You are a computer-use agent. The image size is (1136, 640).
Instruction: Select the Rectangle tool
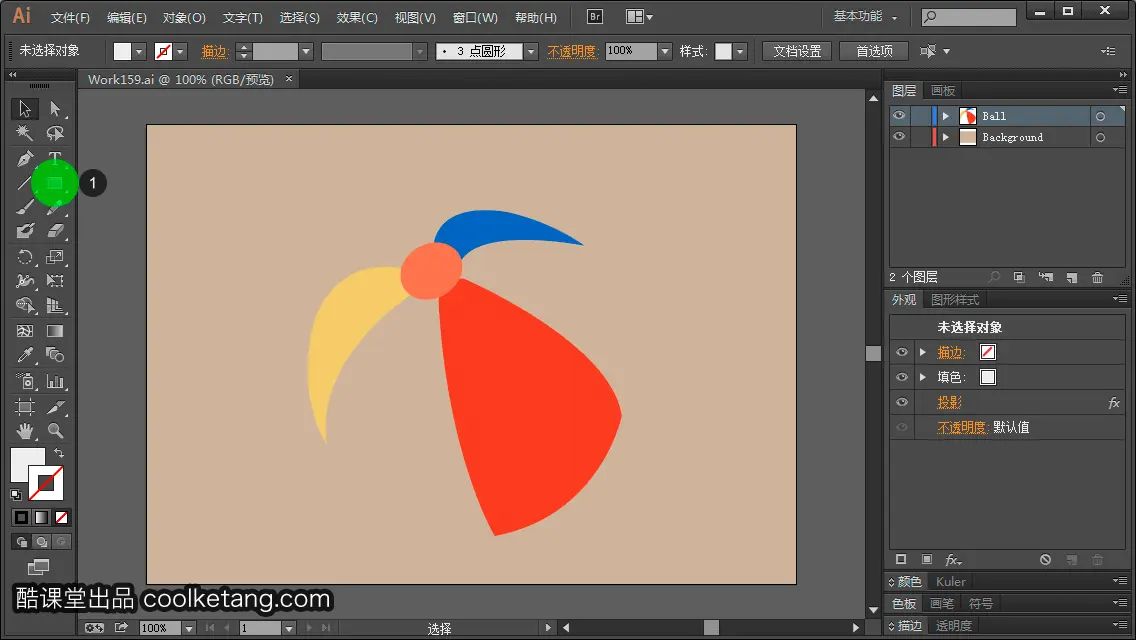(x=55, y=183)
